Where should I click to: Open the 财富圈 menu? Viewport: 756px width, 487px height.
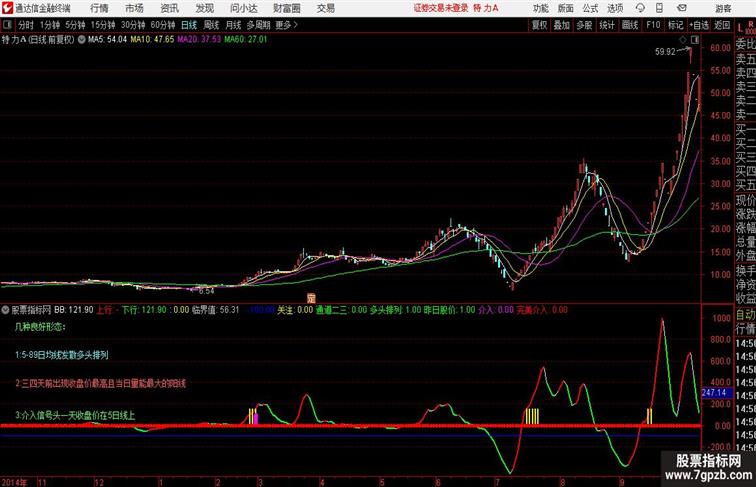[286, 8]
